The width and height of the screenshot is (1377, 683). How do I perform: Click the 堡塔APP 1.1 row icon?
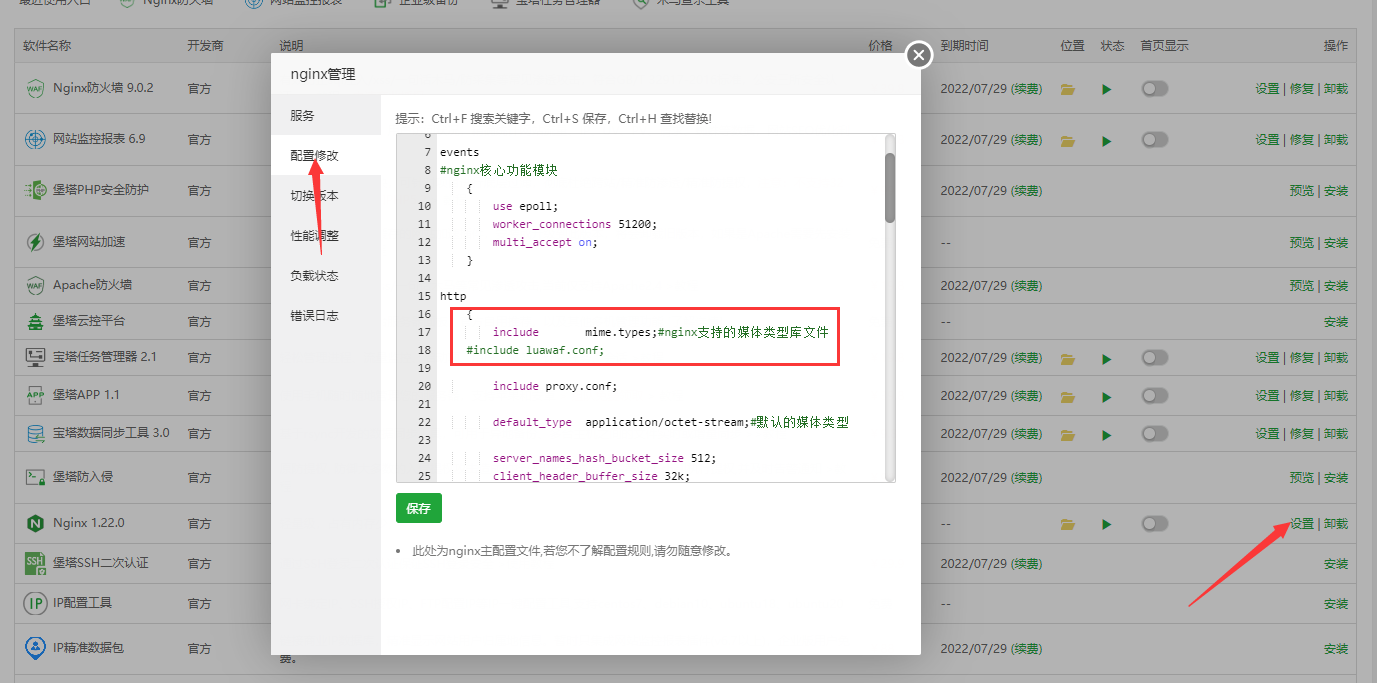pyautogui.click(x=35, y=395)
